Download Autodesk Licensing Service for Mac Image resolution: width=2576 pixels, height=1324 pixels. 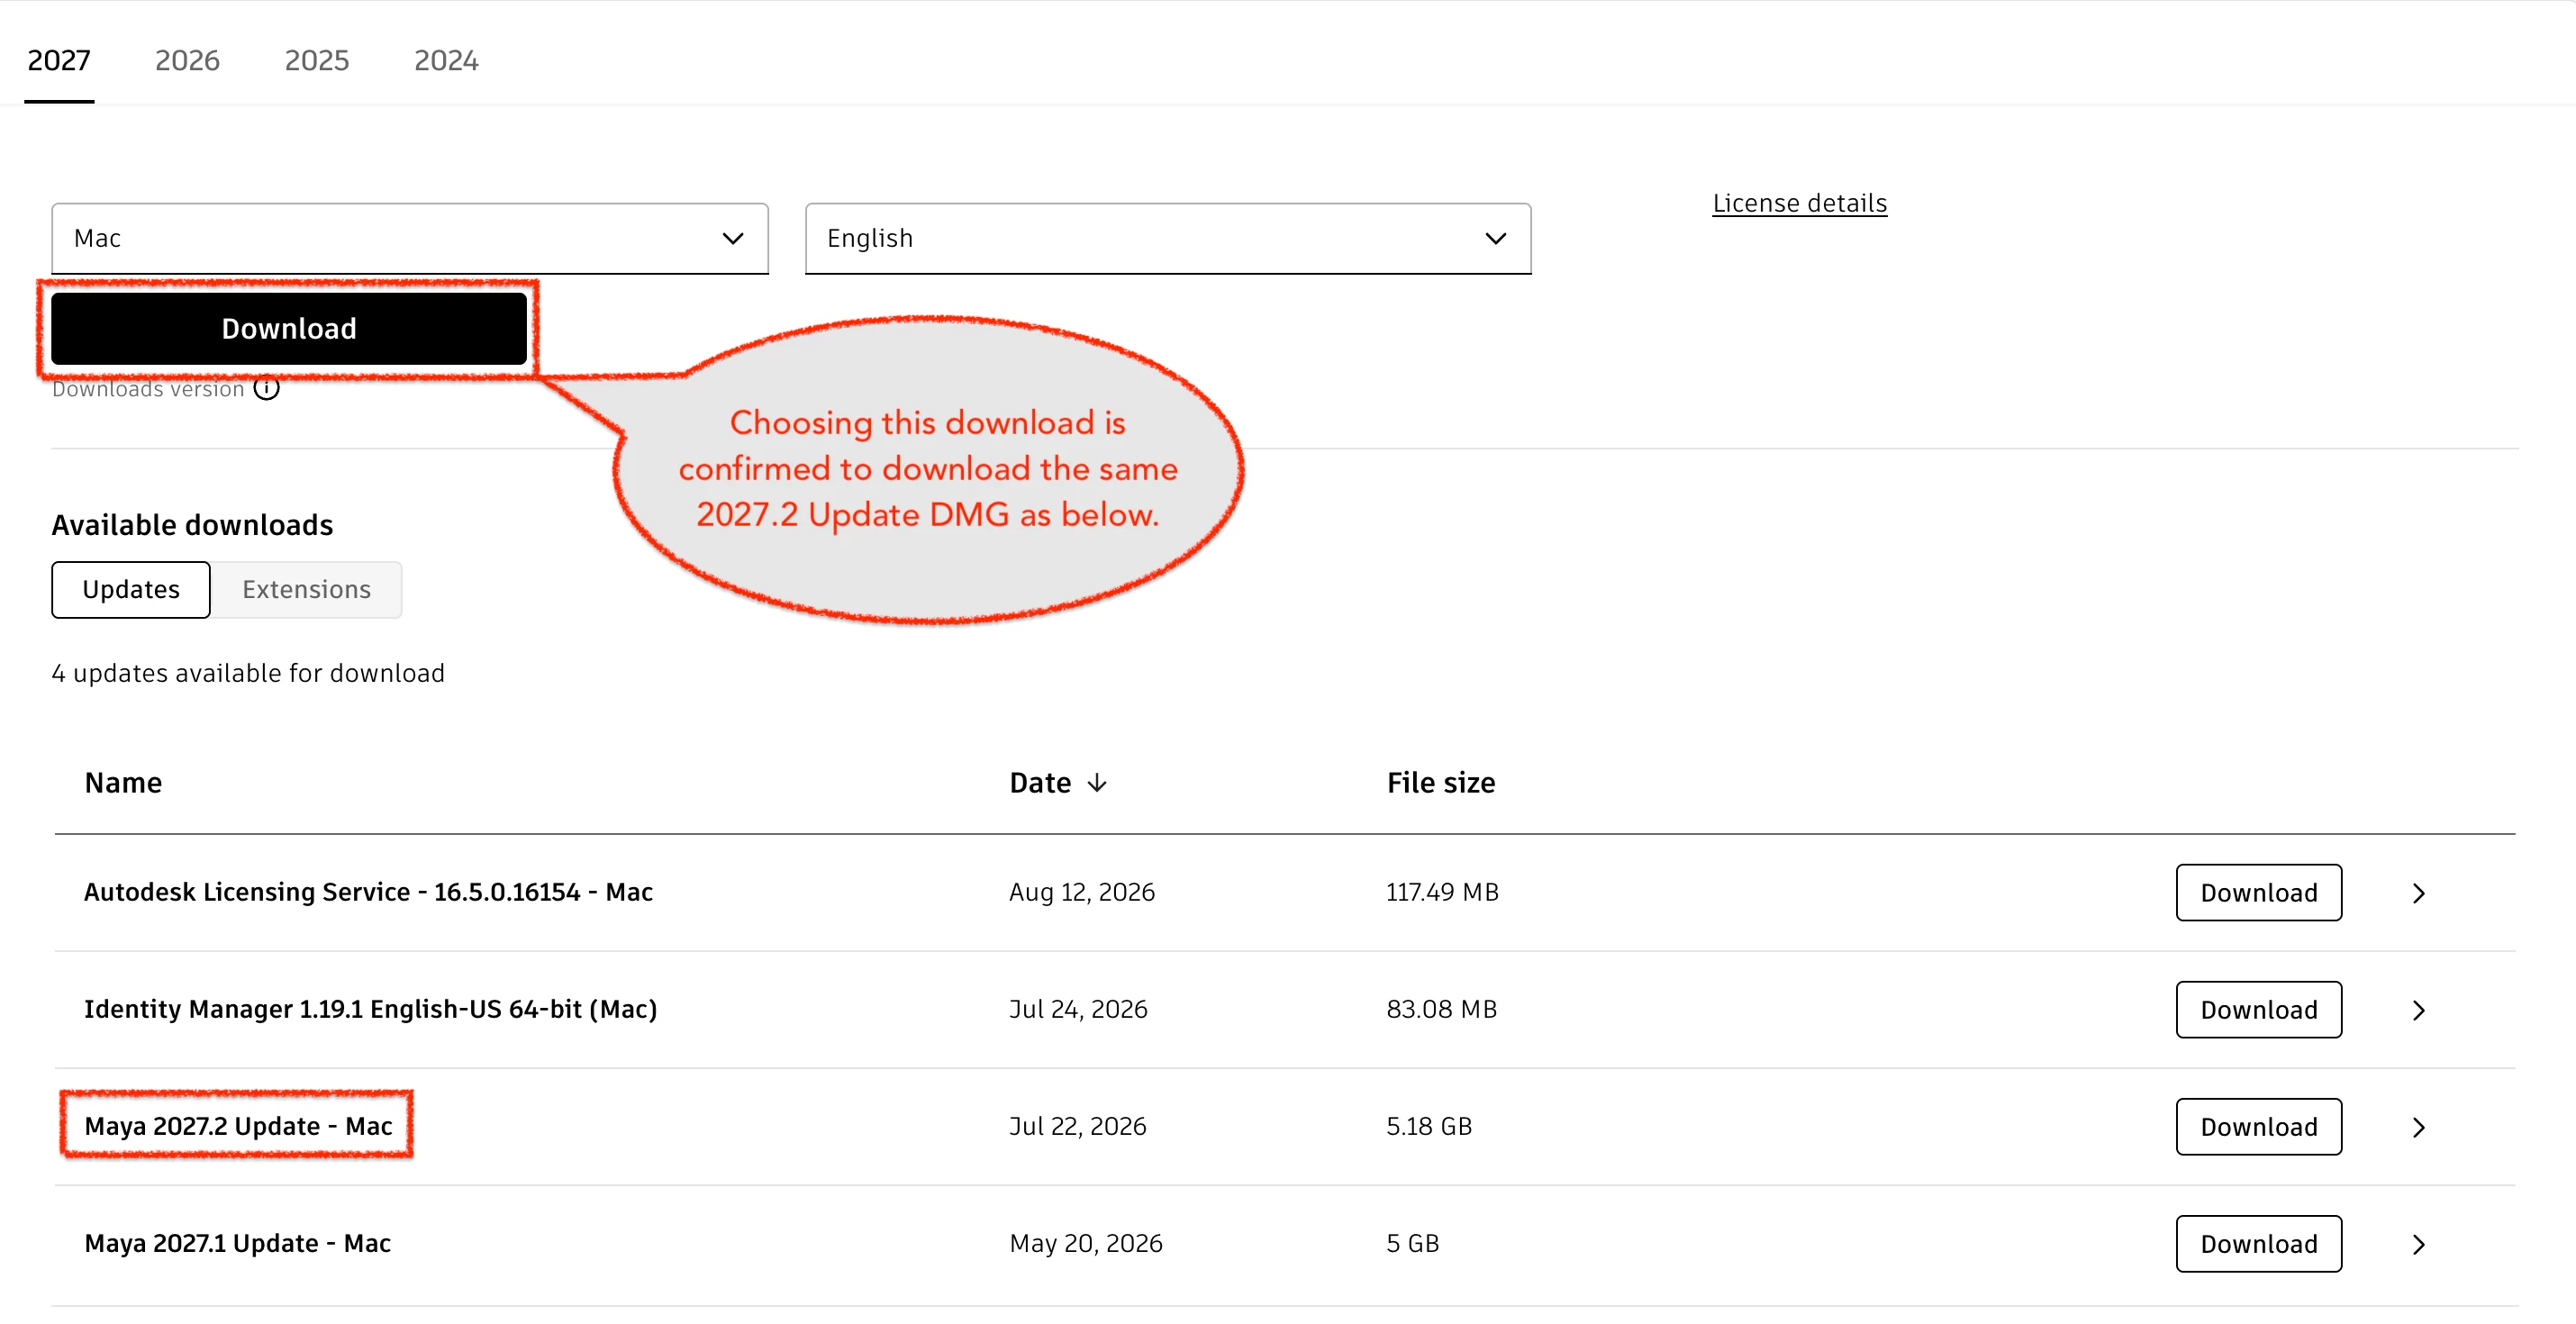[x=2258, y=892]
